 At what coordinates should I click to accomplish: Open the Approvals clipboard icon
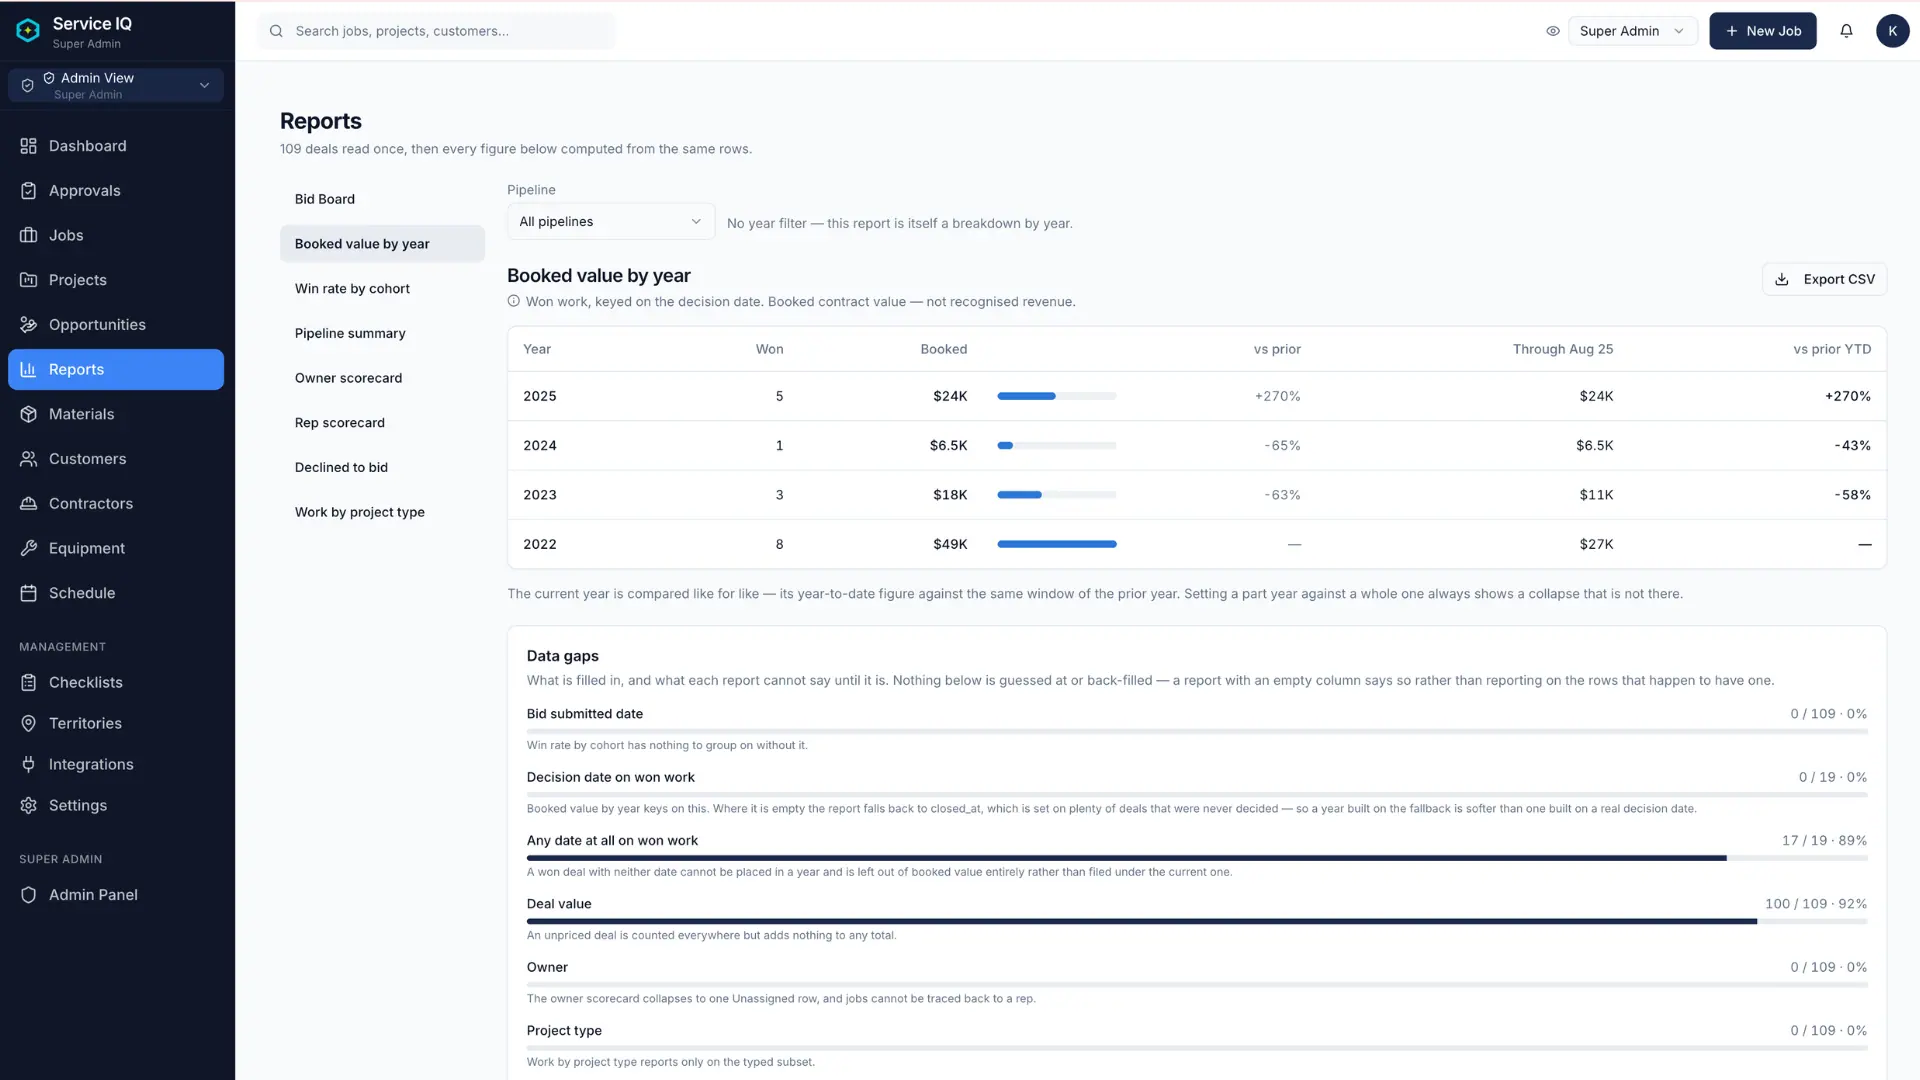(x=28, y=191)
